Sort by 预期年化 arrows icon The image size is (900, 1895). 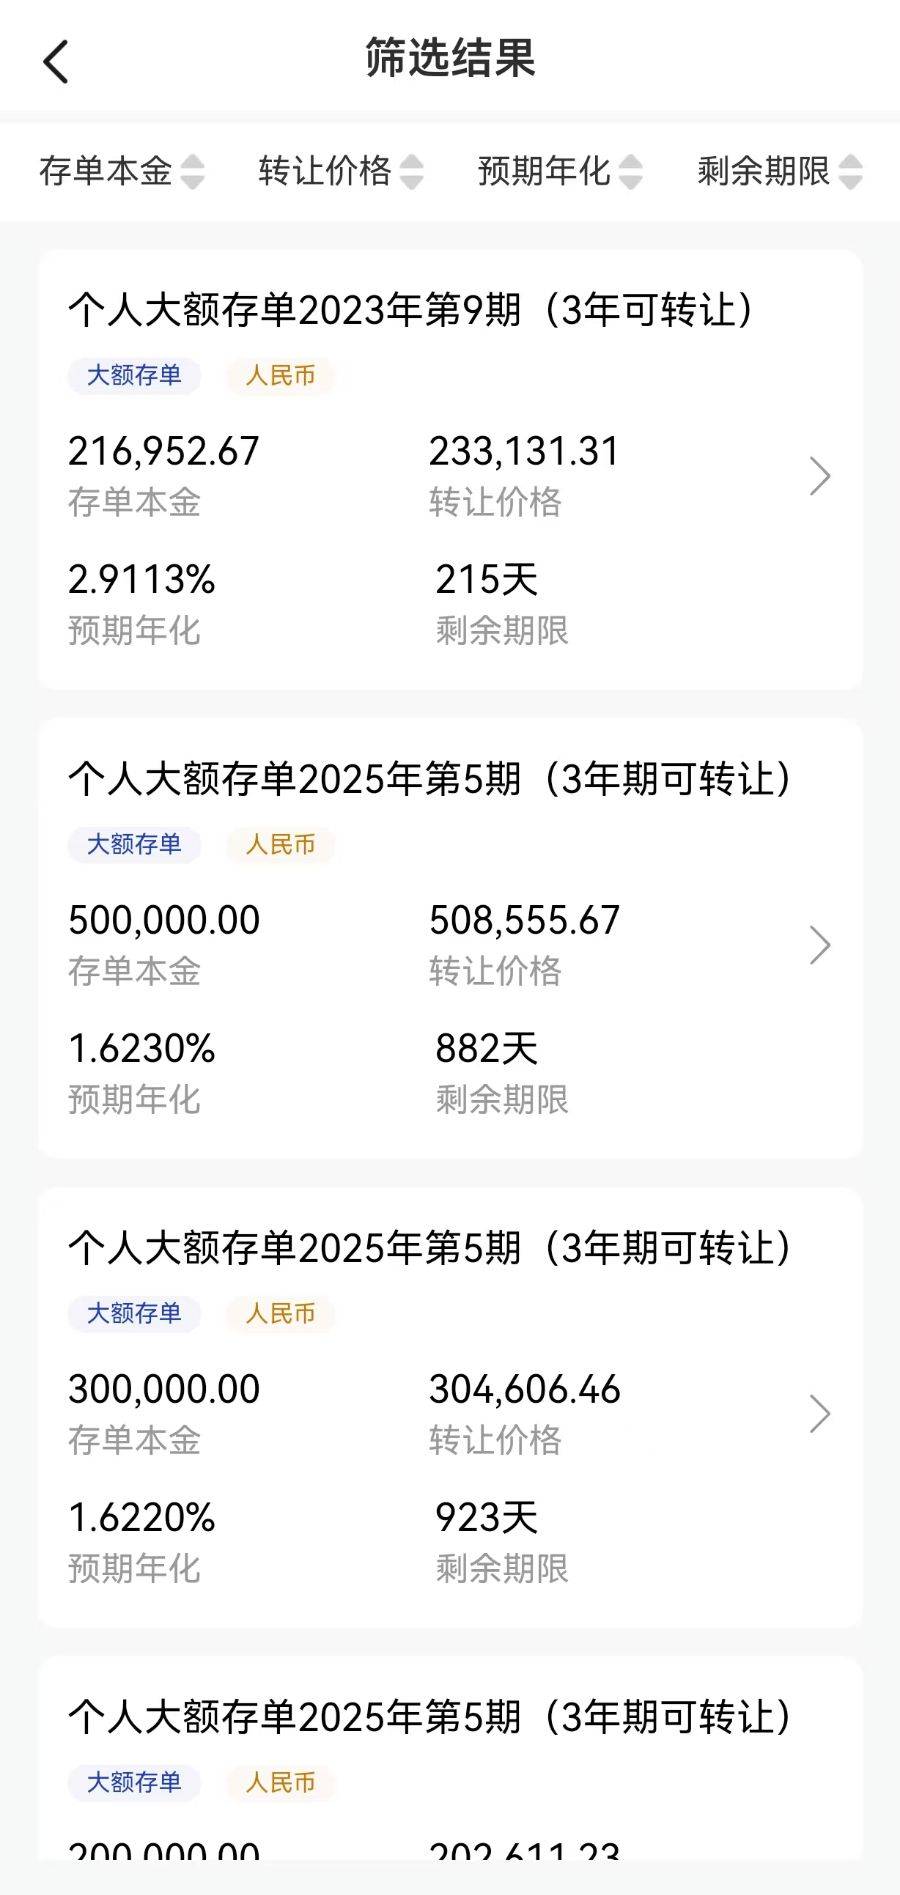[x=630, y=172]
